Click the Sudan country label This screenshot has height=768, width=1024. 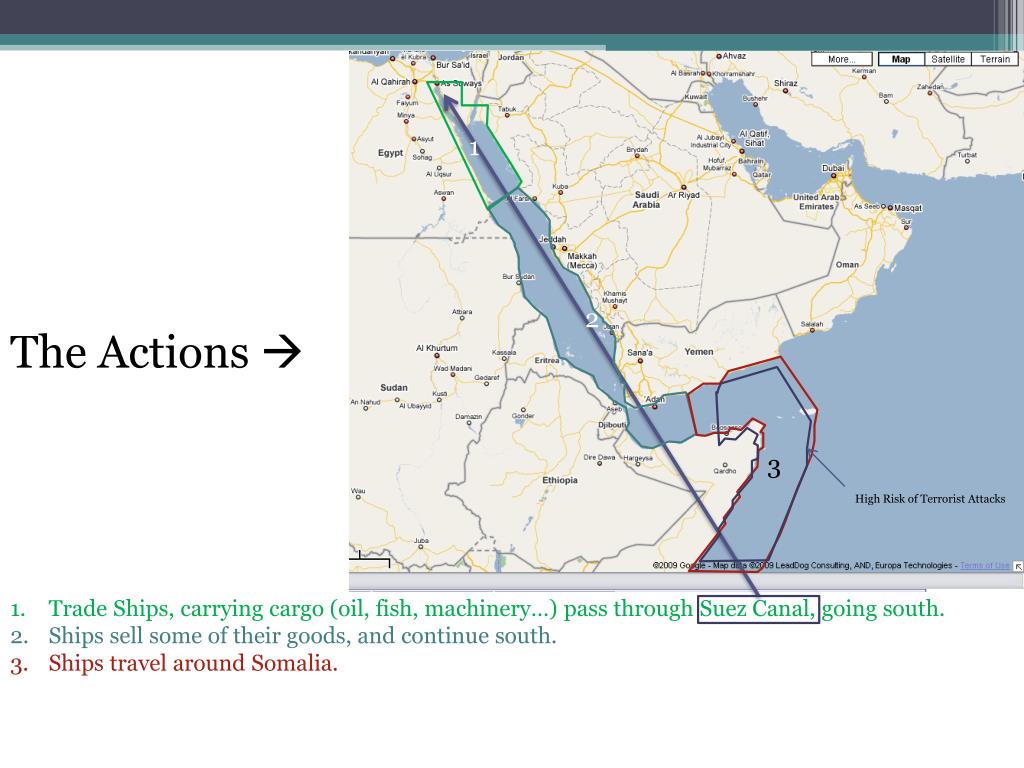pos(394,387)
